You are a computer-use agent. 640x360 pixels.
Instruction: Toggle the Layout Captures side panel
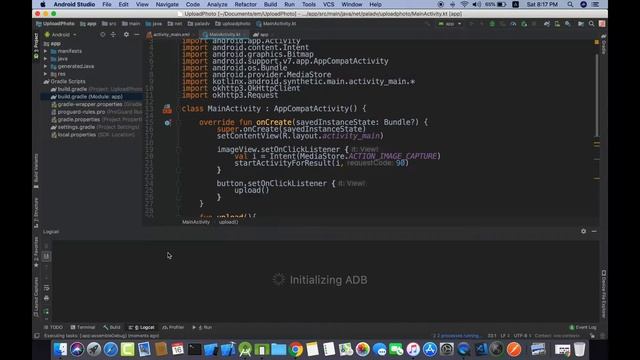(x=36, y=297)
